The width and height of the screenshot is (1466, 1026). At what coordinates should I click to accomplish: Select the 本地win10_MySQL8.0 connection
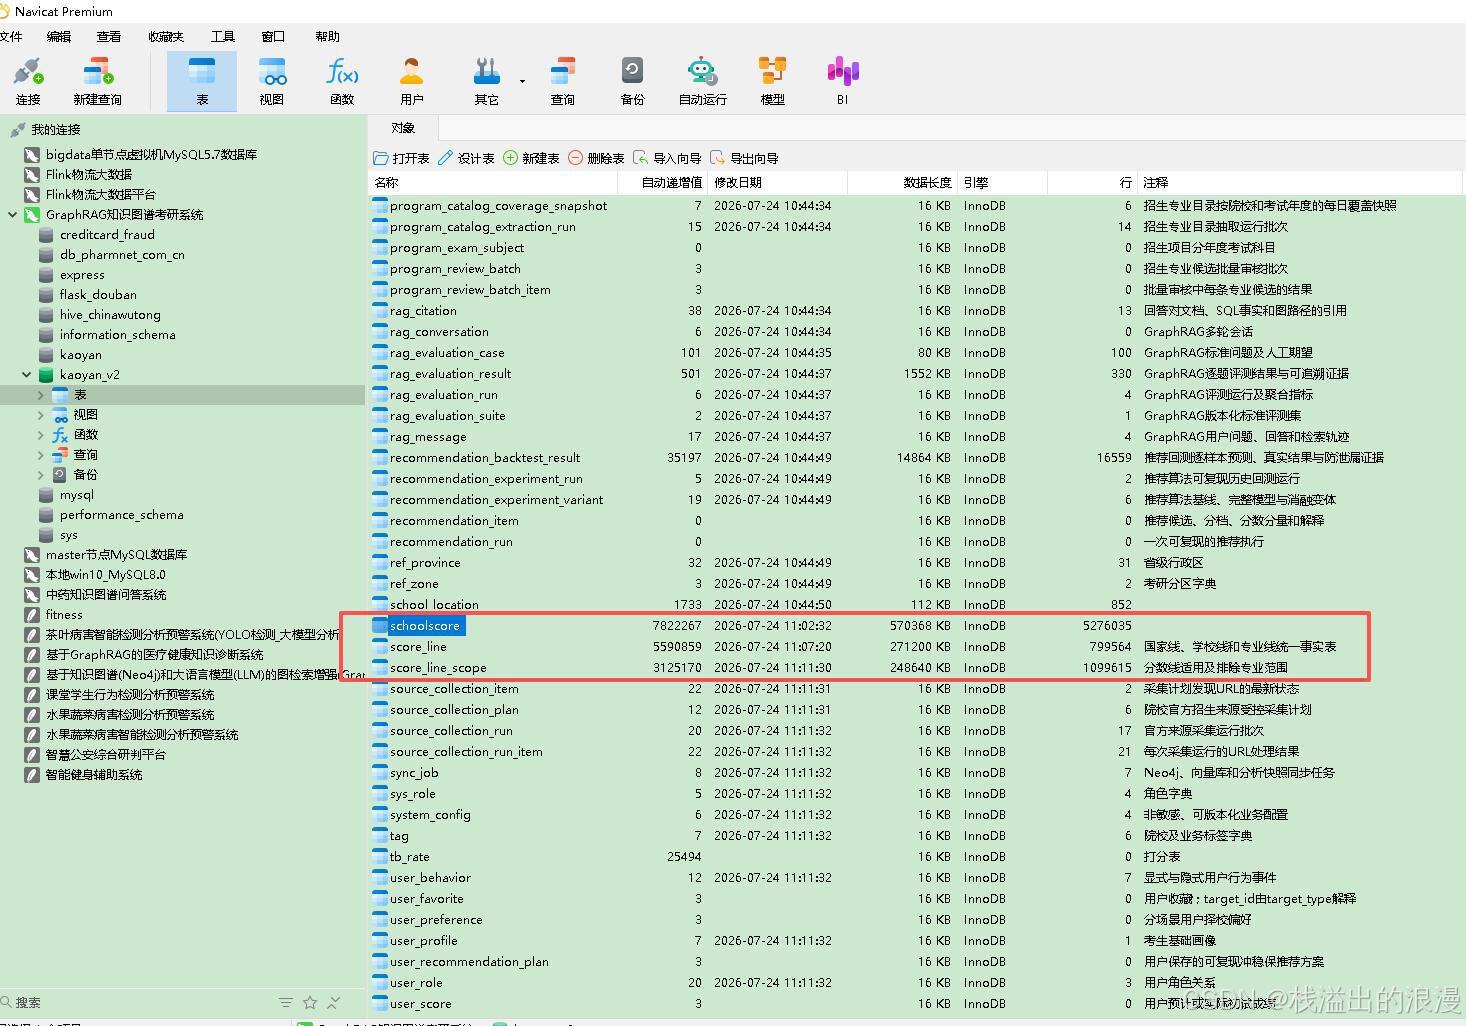[x=105, y=575]
